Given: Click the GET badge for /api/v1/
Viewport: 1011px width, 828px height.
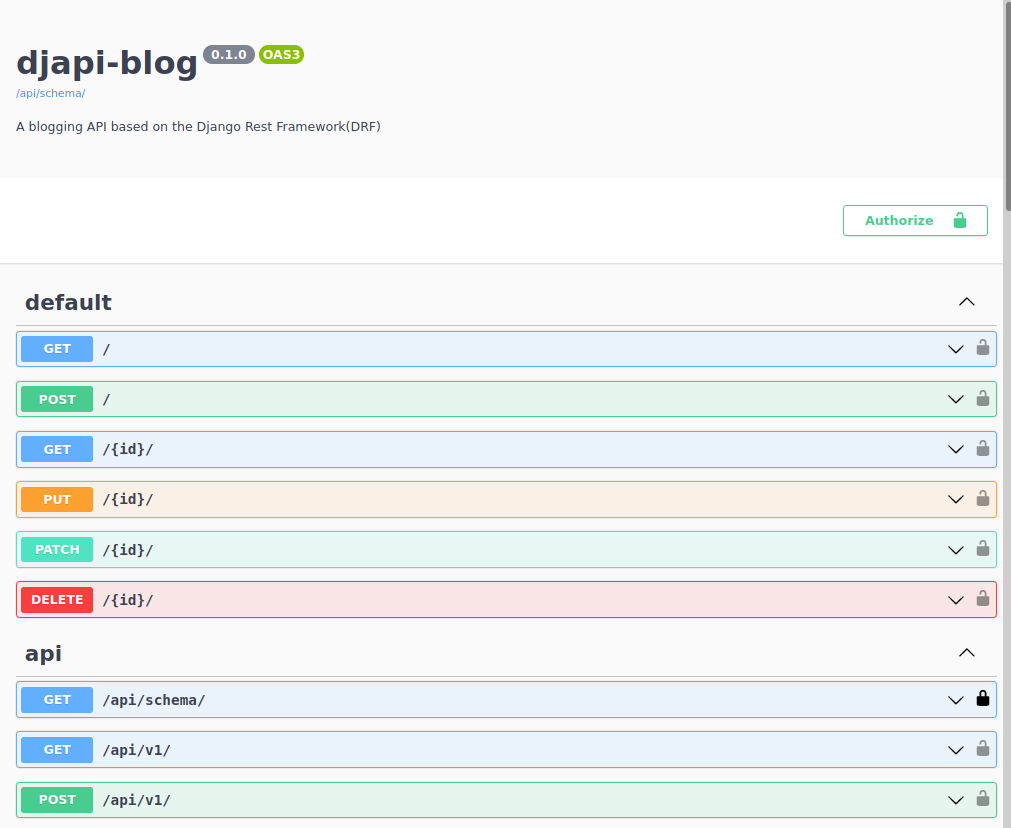Looking at the screenshot, I should point(57,750).
